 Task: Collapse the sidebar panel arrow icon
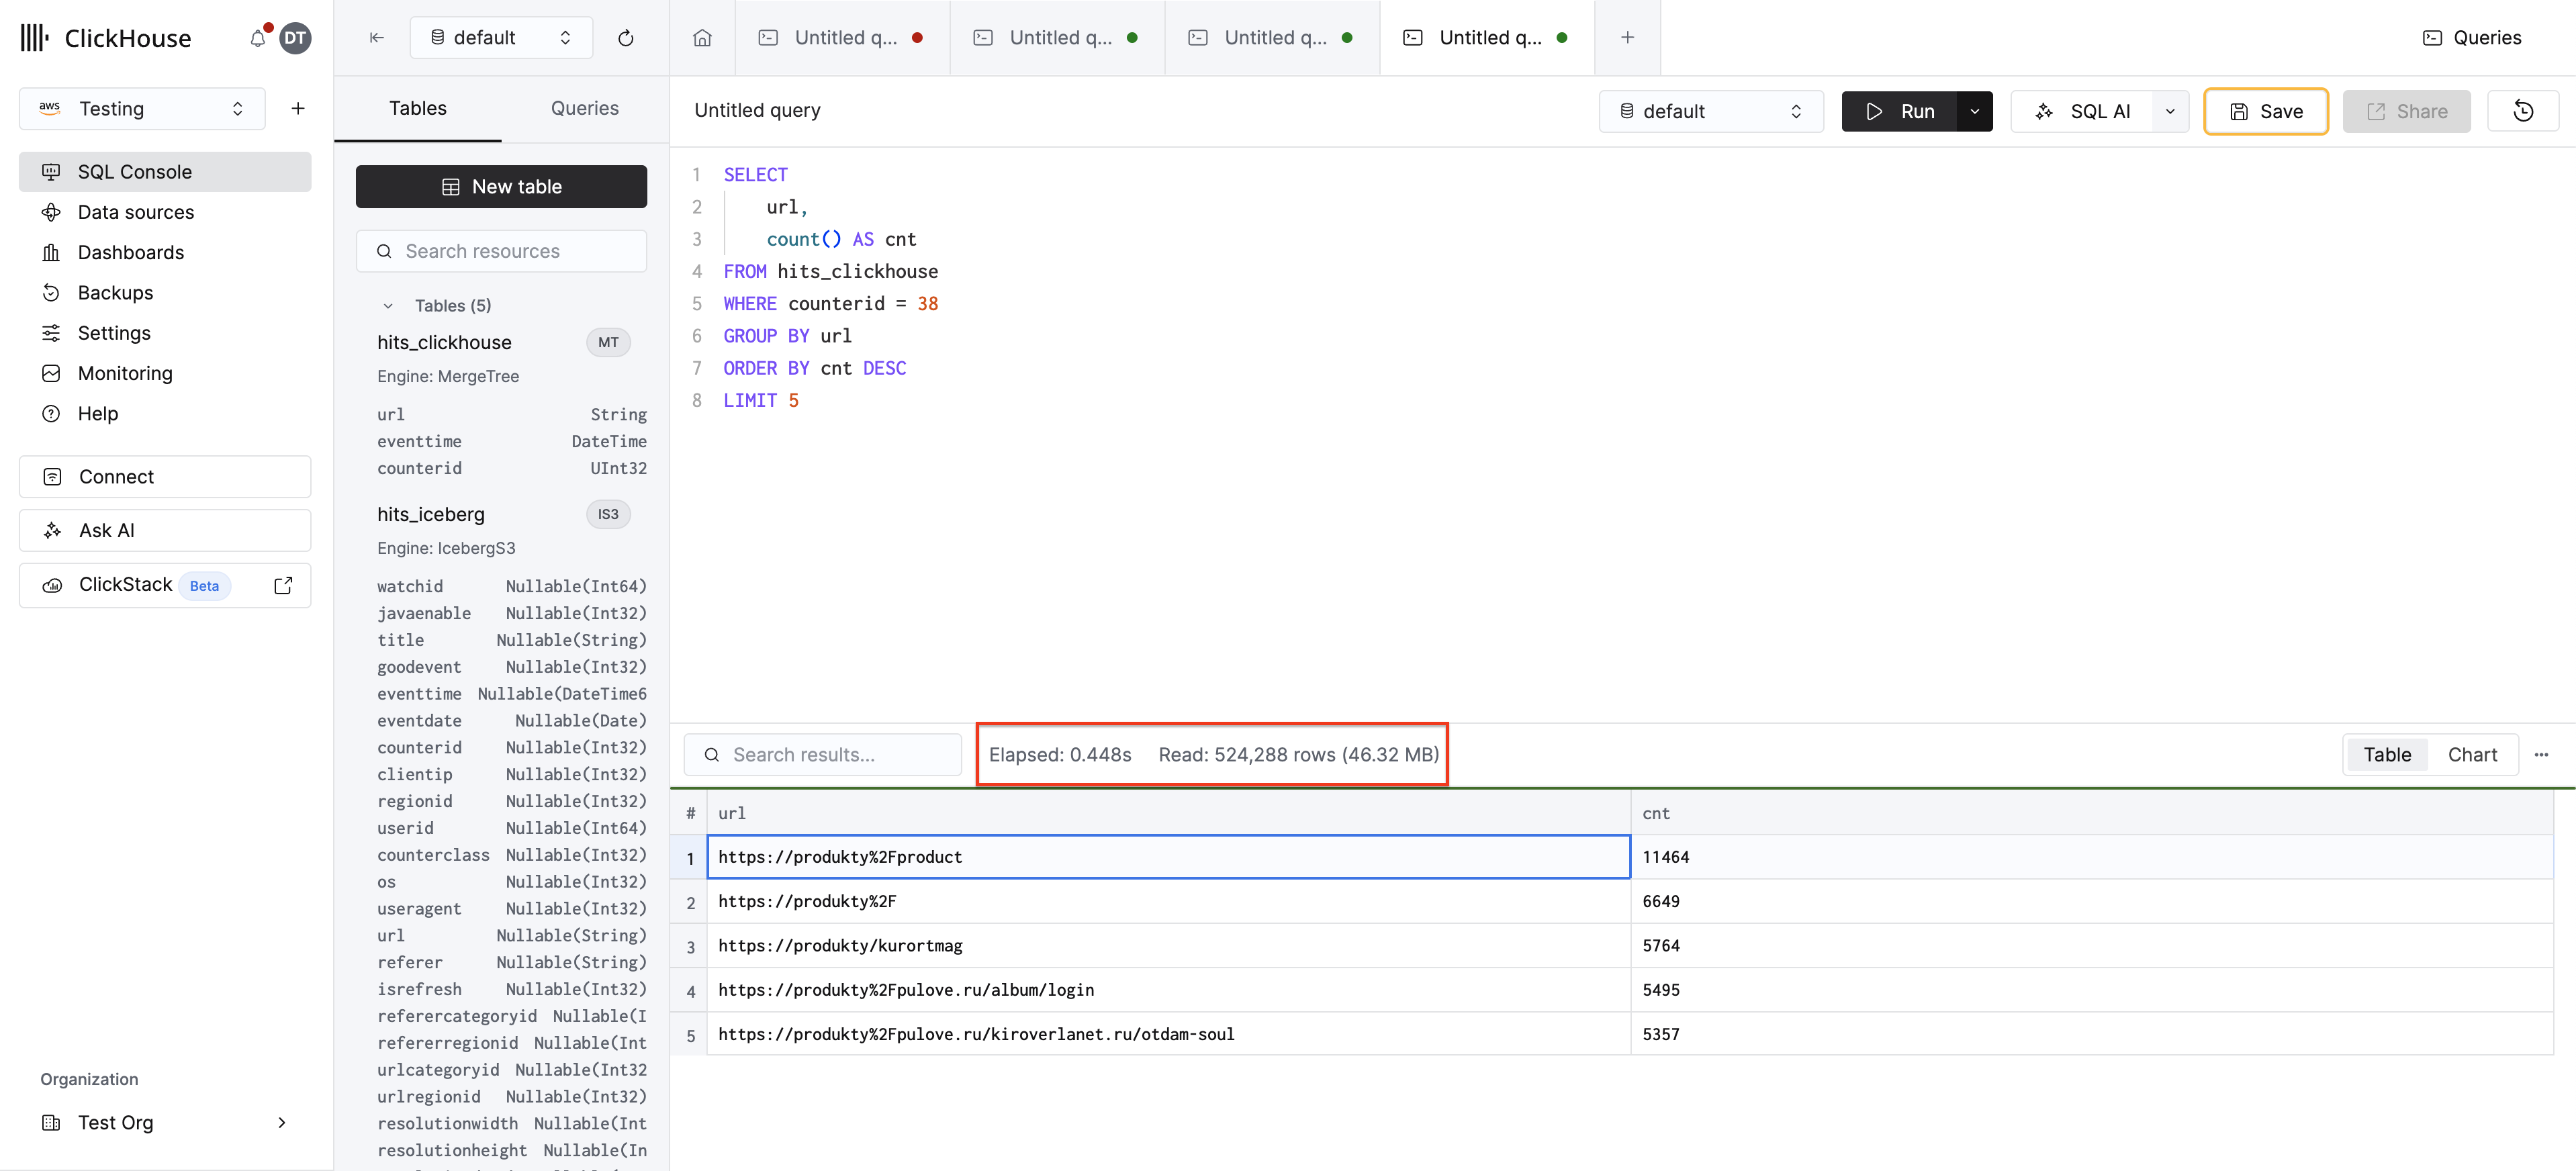(377, 38)
